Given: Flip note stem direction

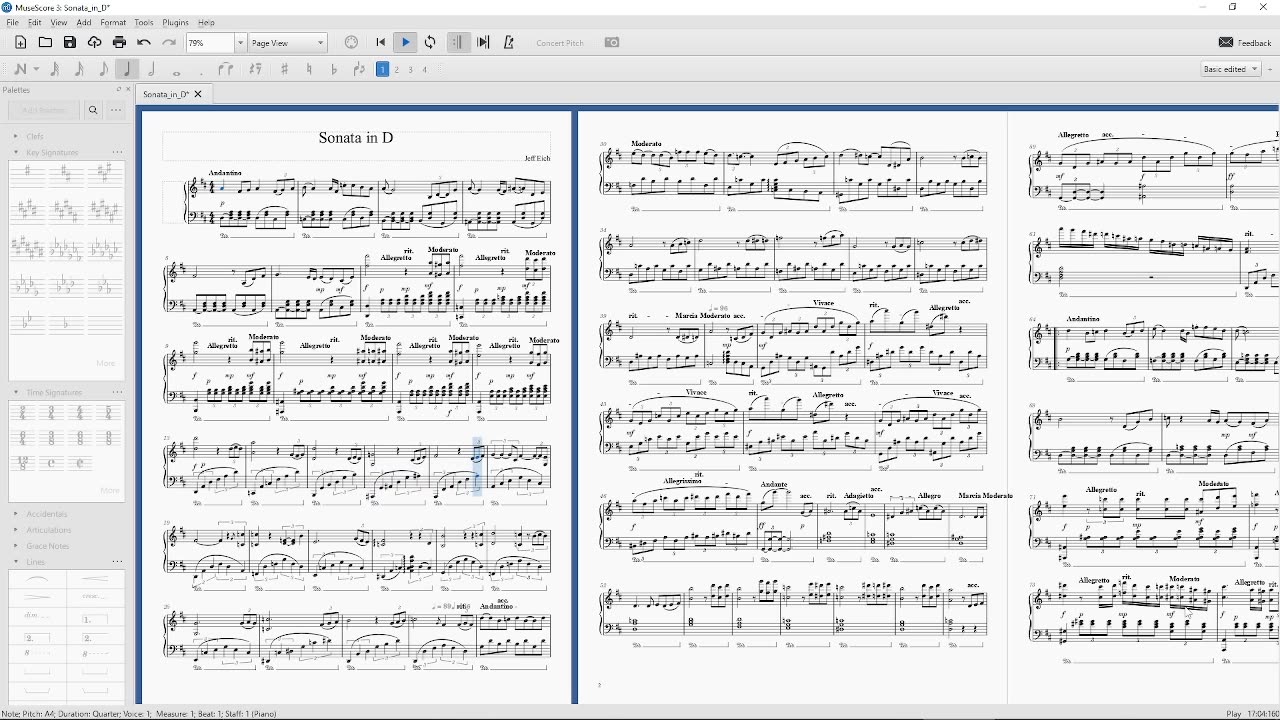Looking at the screenshot, I should coord(359,69).
